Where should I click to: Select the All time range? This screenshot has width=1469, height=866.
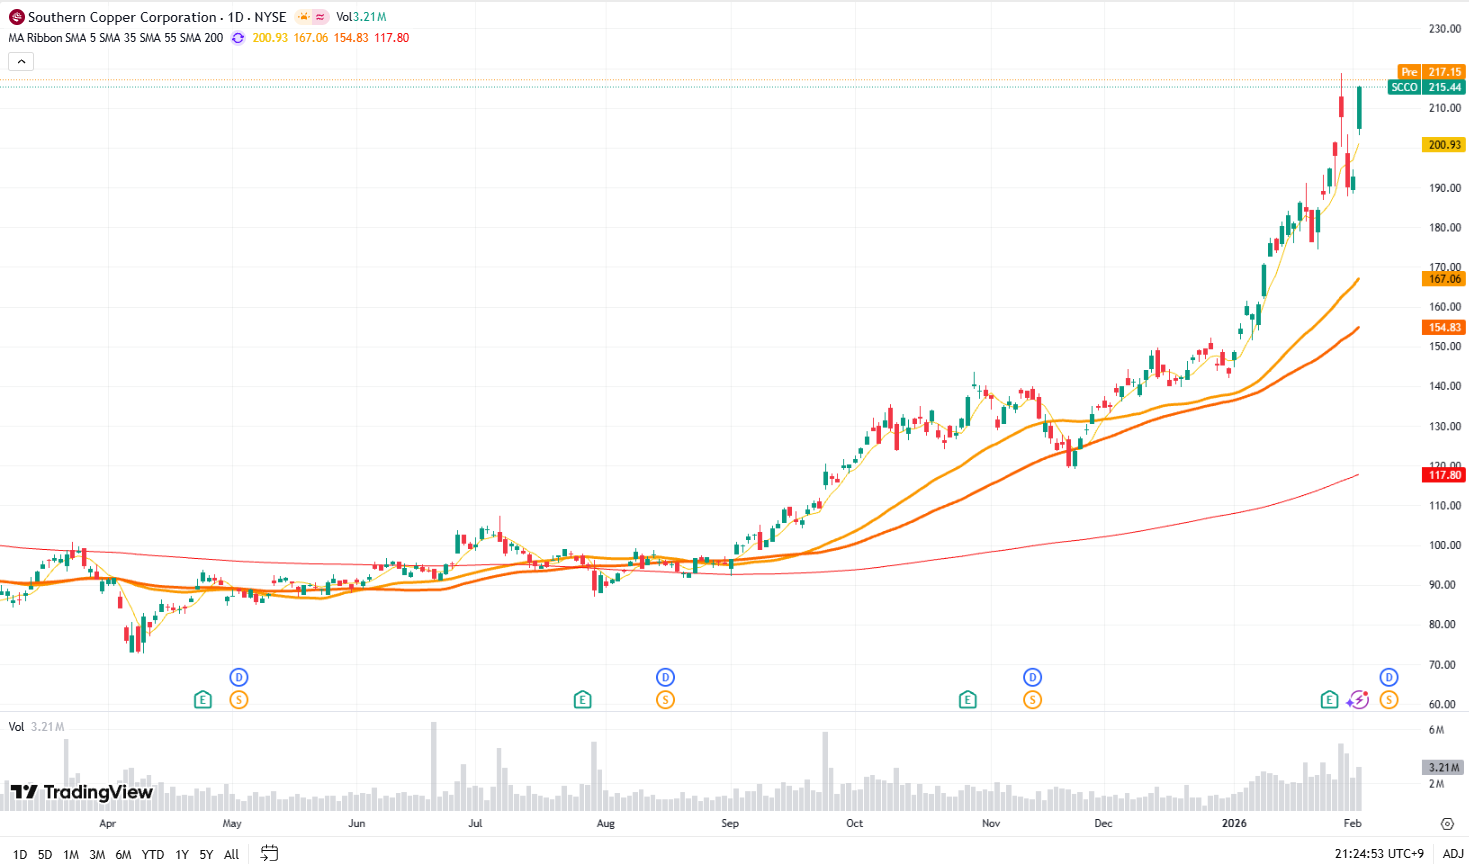[x=231, y=854]
